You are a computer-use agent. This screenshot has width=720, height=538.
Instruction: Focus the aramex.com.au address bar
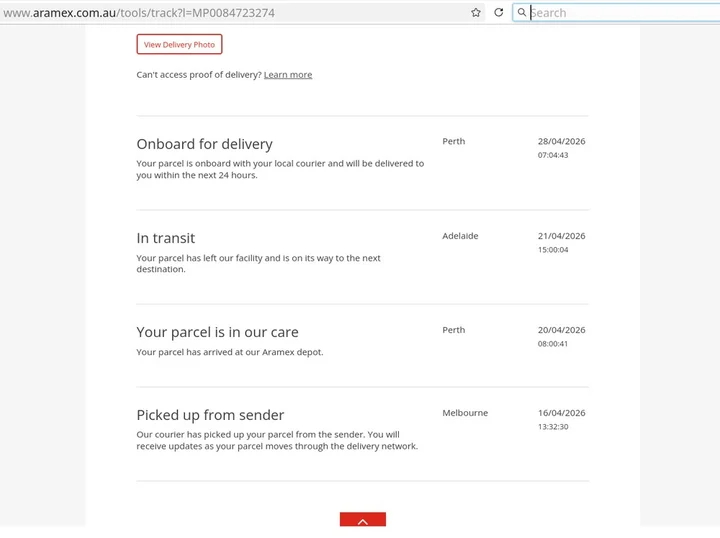pyautogui.click(x=232, y=13)
